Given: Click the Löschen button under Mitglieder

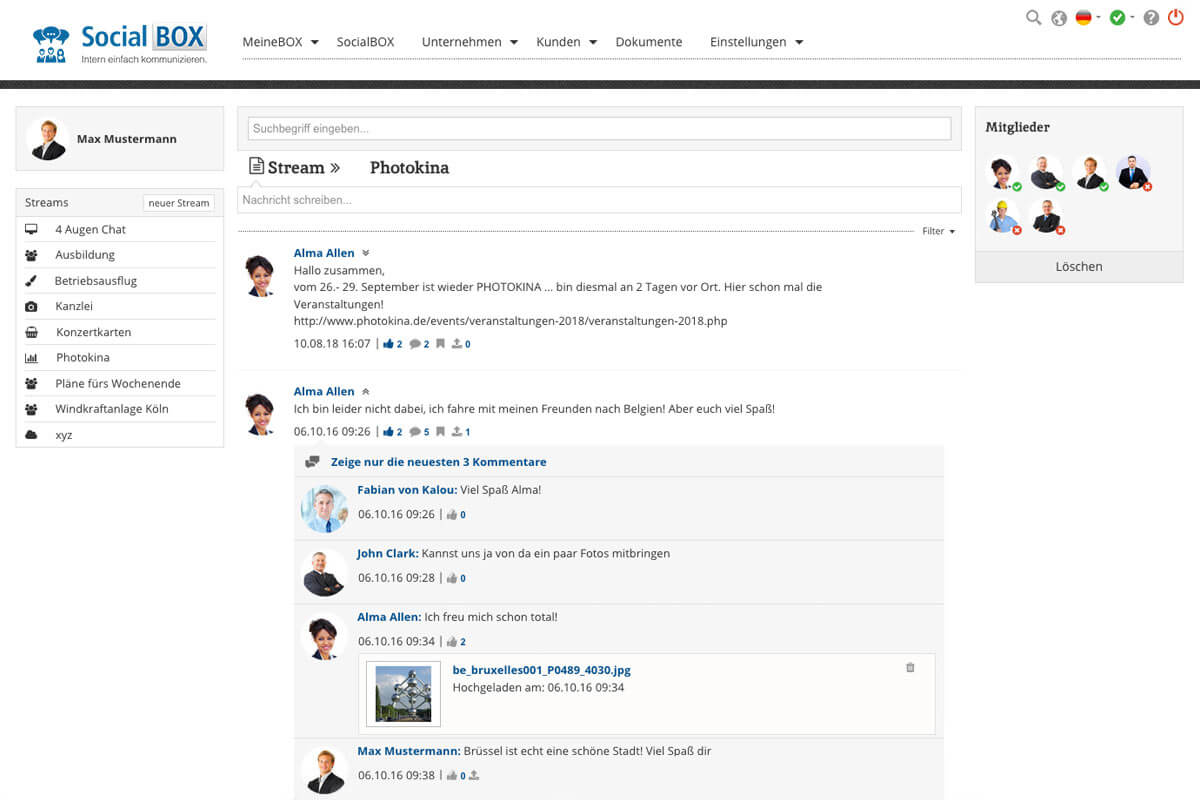Looking at the screenshot, I should click(x=1078, y=267).
